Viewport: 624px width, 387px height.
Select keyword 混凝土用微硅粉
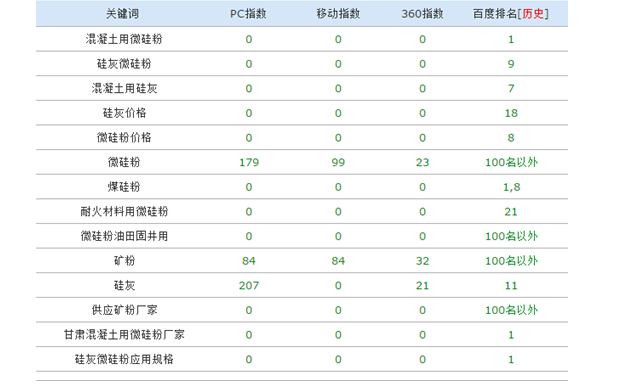(x=124, y=39)
